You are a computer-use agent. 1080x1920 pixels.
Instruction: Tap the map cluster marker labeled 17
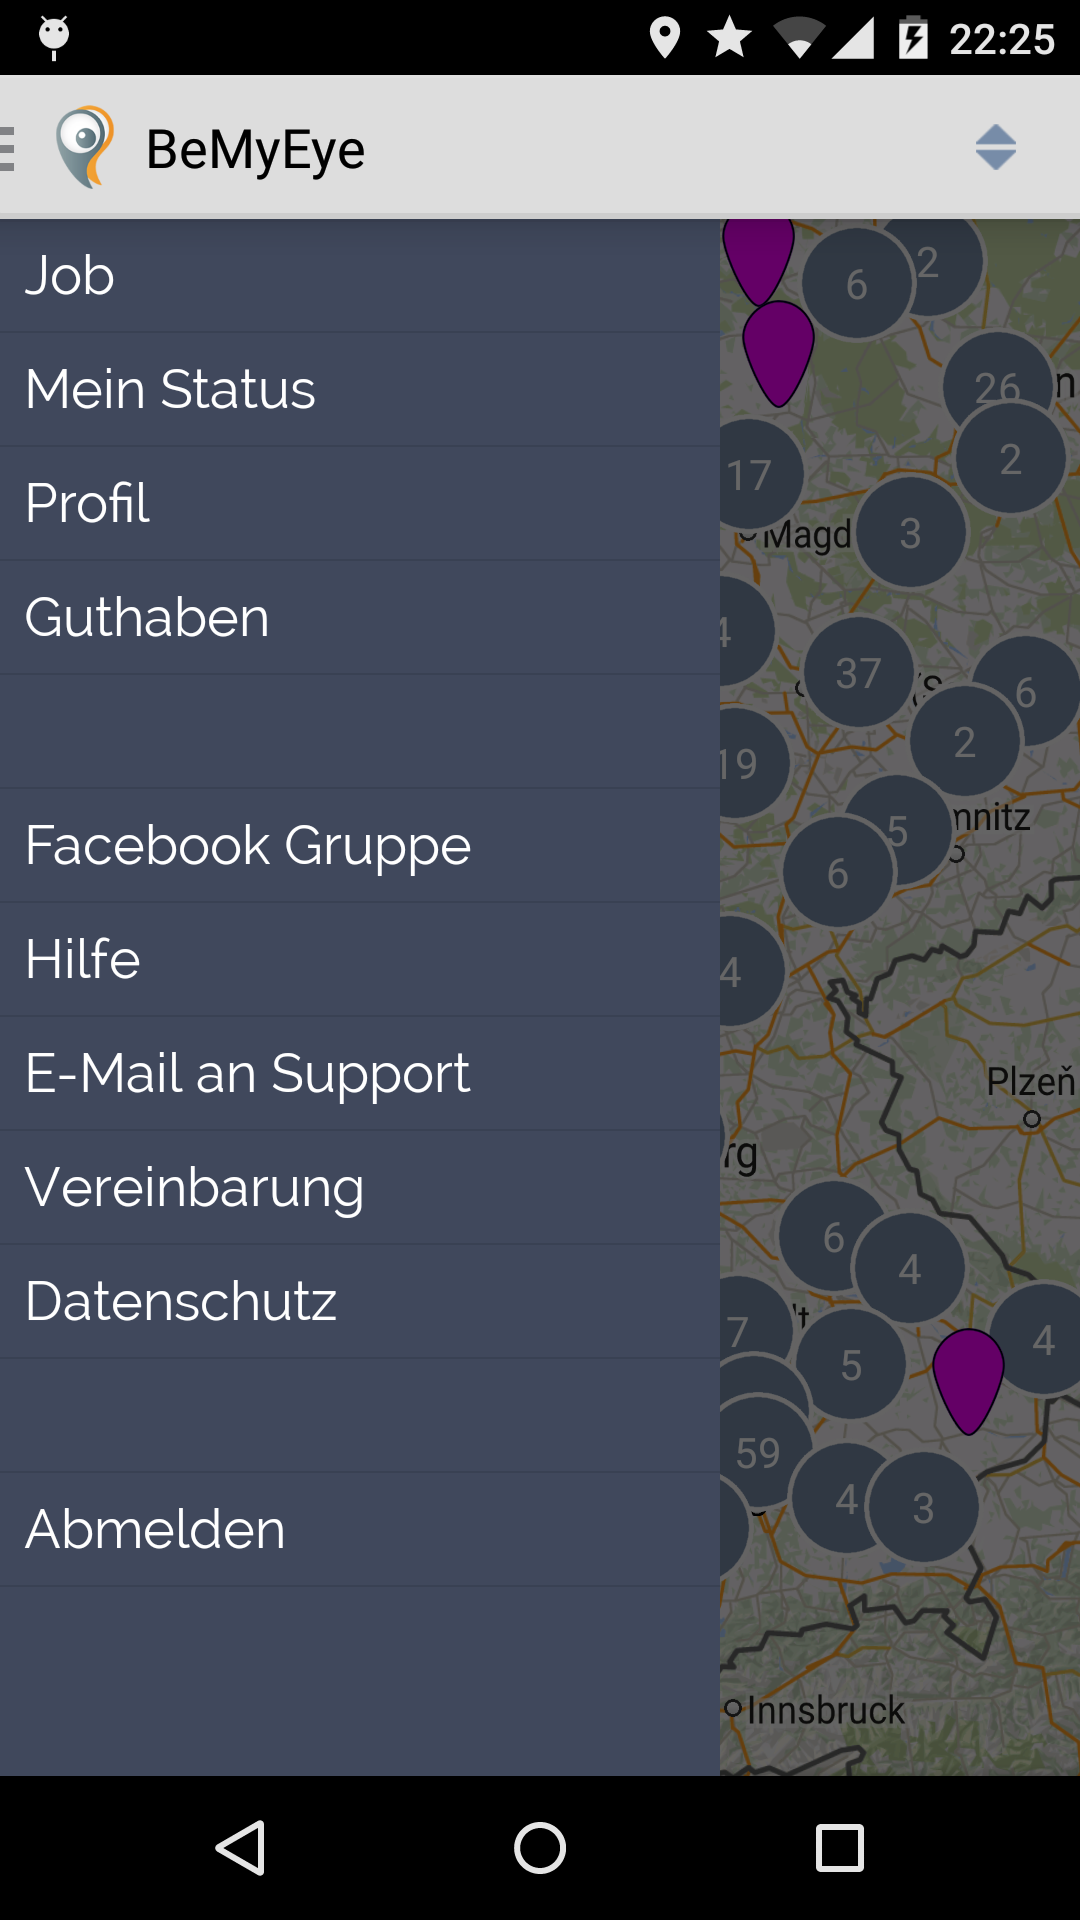coord(750,475)
